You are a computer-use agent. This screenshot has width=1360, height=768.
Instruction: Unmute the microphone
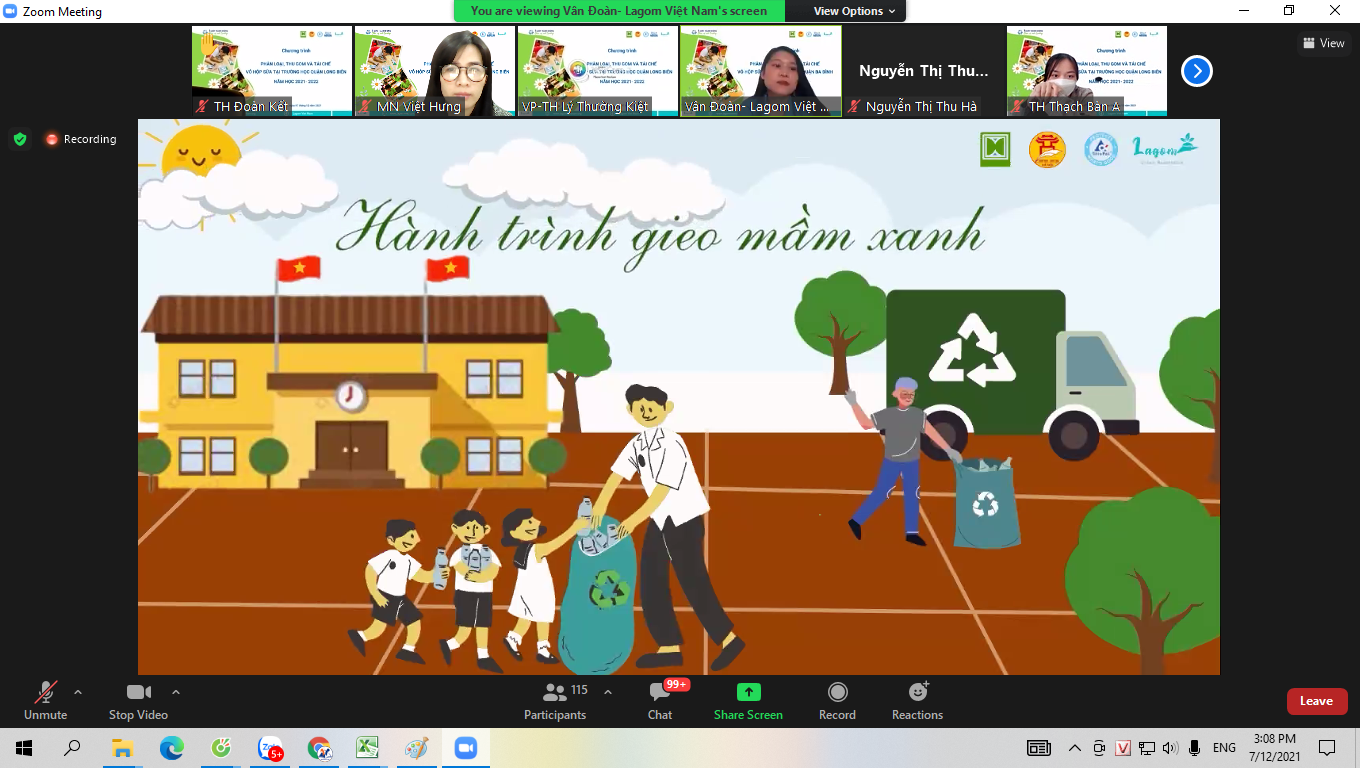[45, 700]
